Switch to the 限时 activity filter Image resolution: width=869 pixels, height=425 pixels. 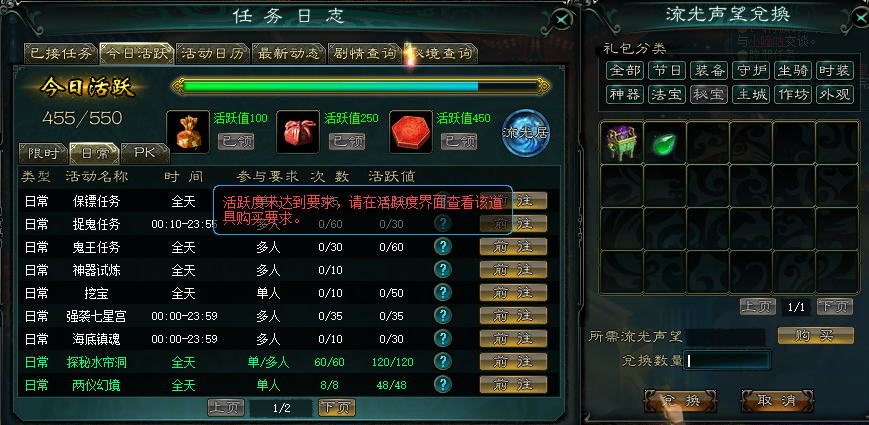[43, 153]
